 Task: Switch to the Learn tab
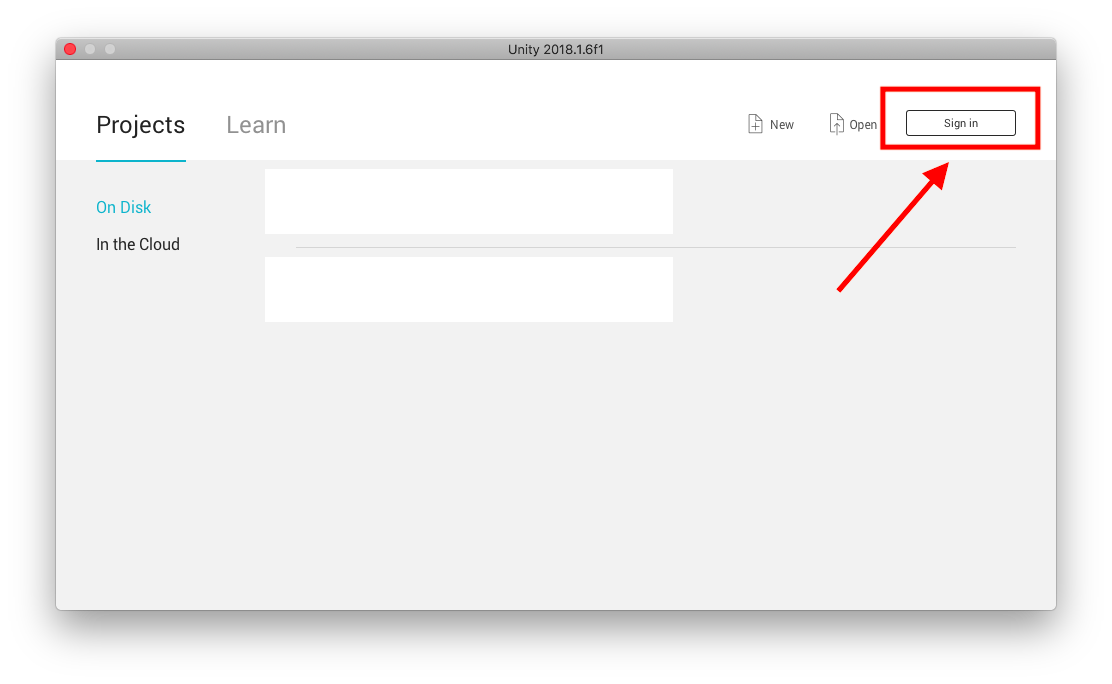pyautogui.click(x=256, y=125)
